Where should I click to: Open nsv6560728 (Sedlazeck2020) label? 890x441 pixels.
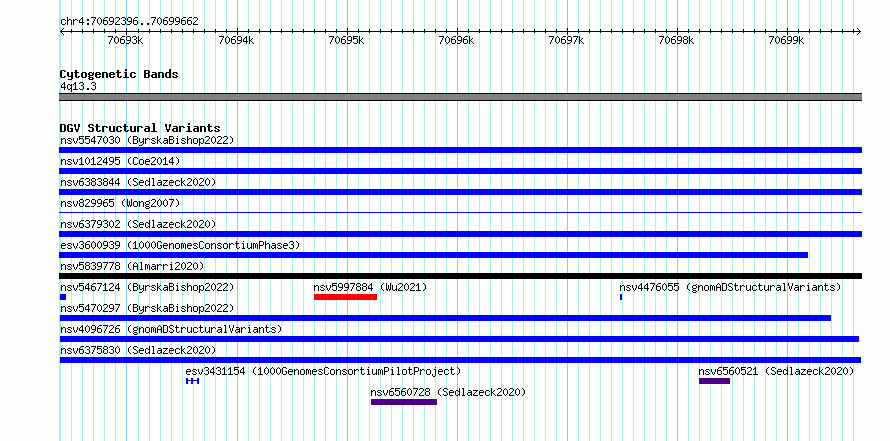tap(448, 392)
